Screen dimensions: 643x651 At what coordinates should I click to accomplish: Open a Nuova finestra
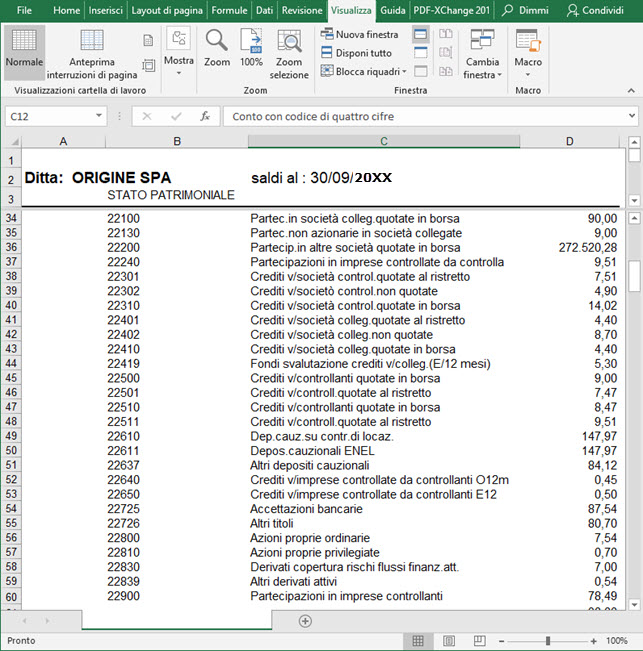[x=359, y=34]
